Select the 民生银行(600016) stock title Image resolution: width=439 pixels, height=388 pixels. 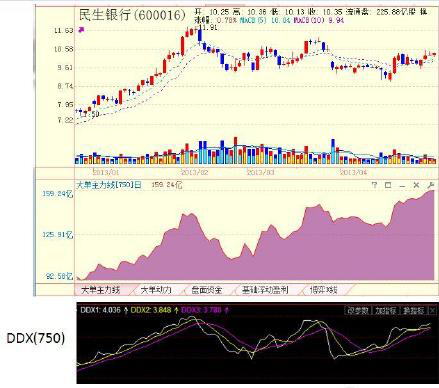point(132,15)
